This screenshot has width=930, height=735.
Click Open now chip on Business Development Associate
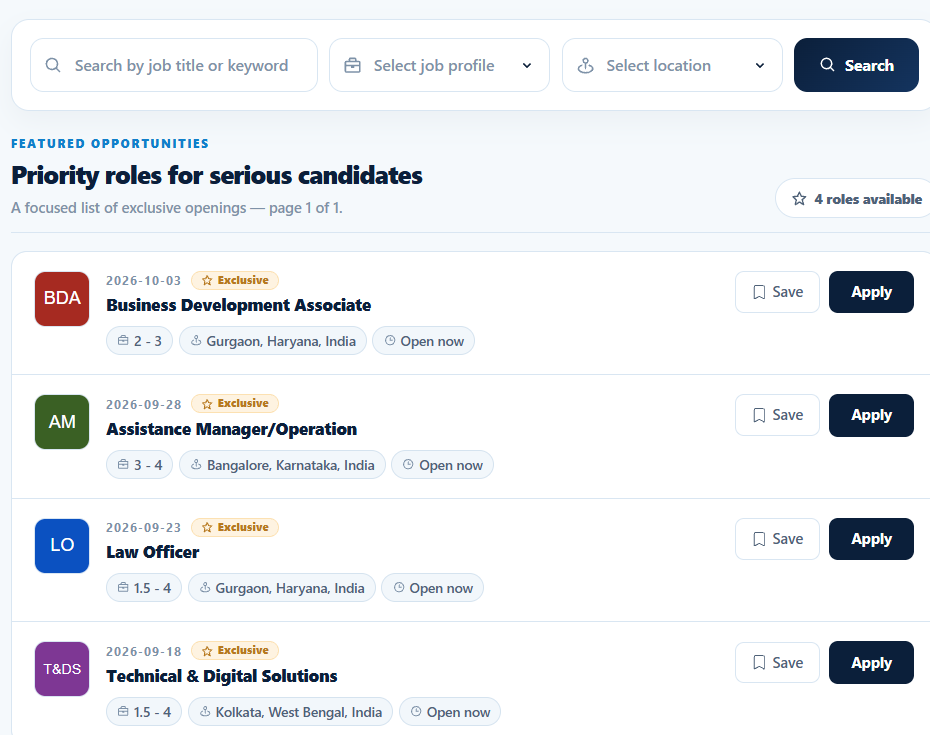tap(423, 341)
